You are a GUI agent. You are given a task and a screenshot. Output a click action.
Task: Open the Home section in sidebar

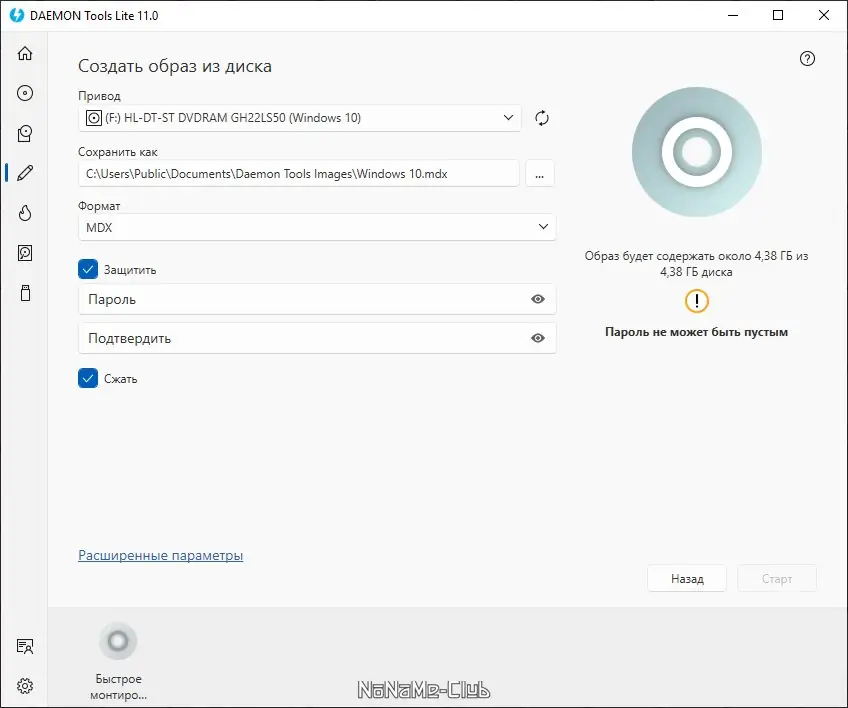(25, 53)
